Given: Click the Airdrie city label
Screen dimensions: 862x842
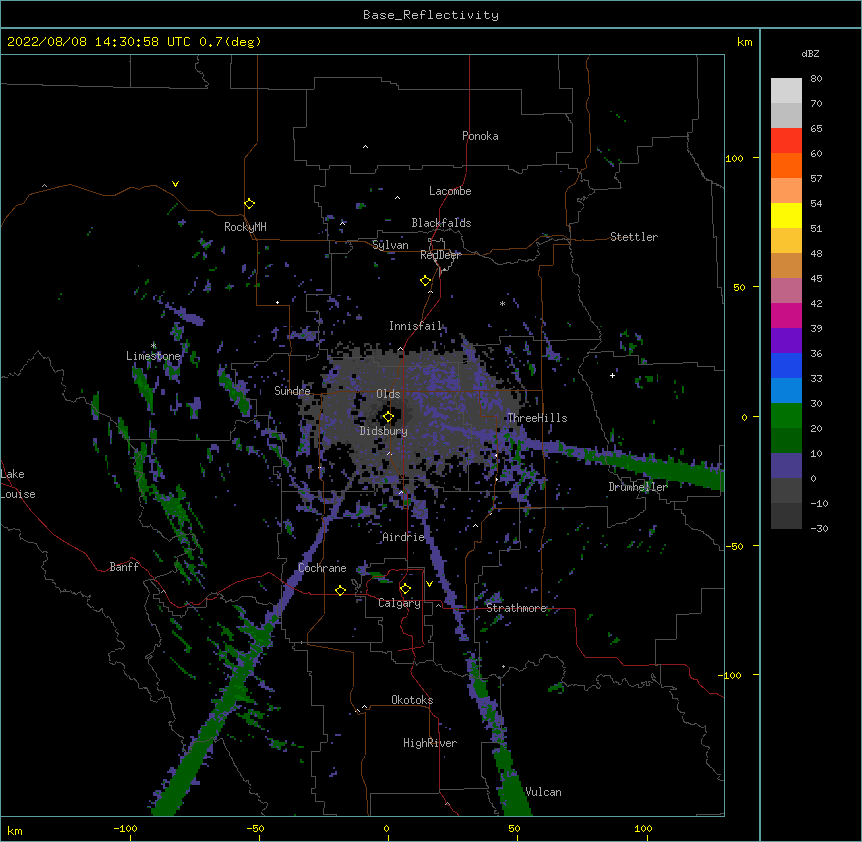Looking at the screenshot, I should pos(403,537).
